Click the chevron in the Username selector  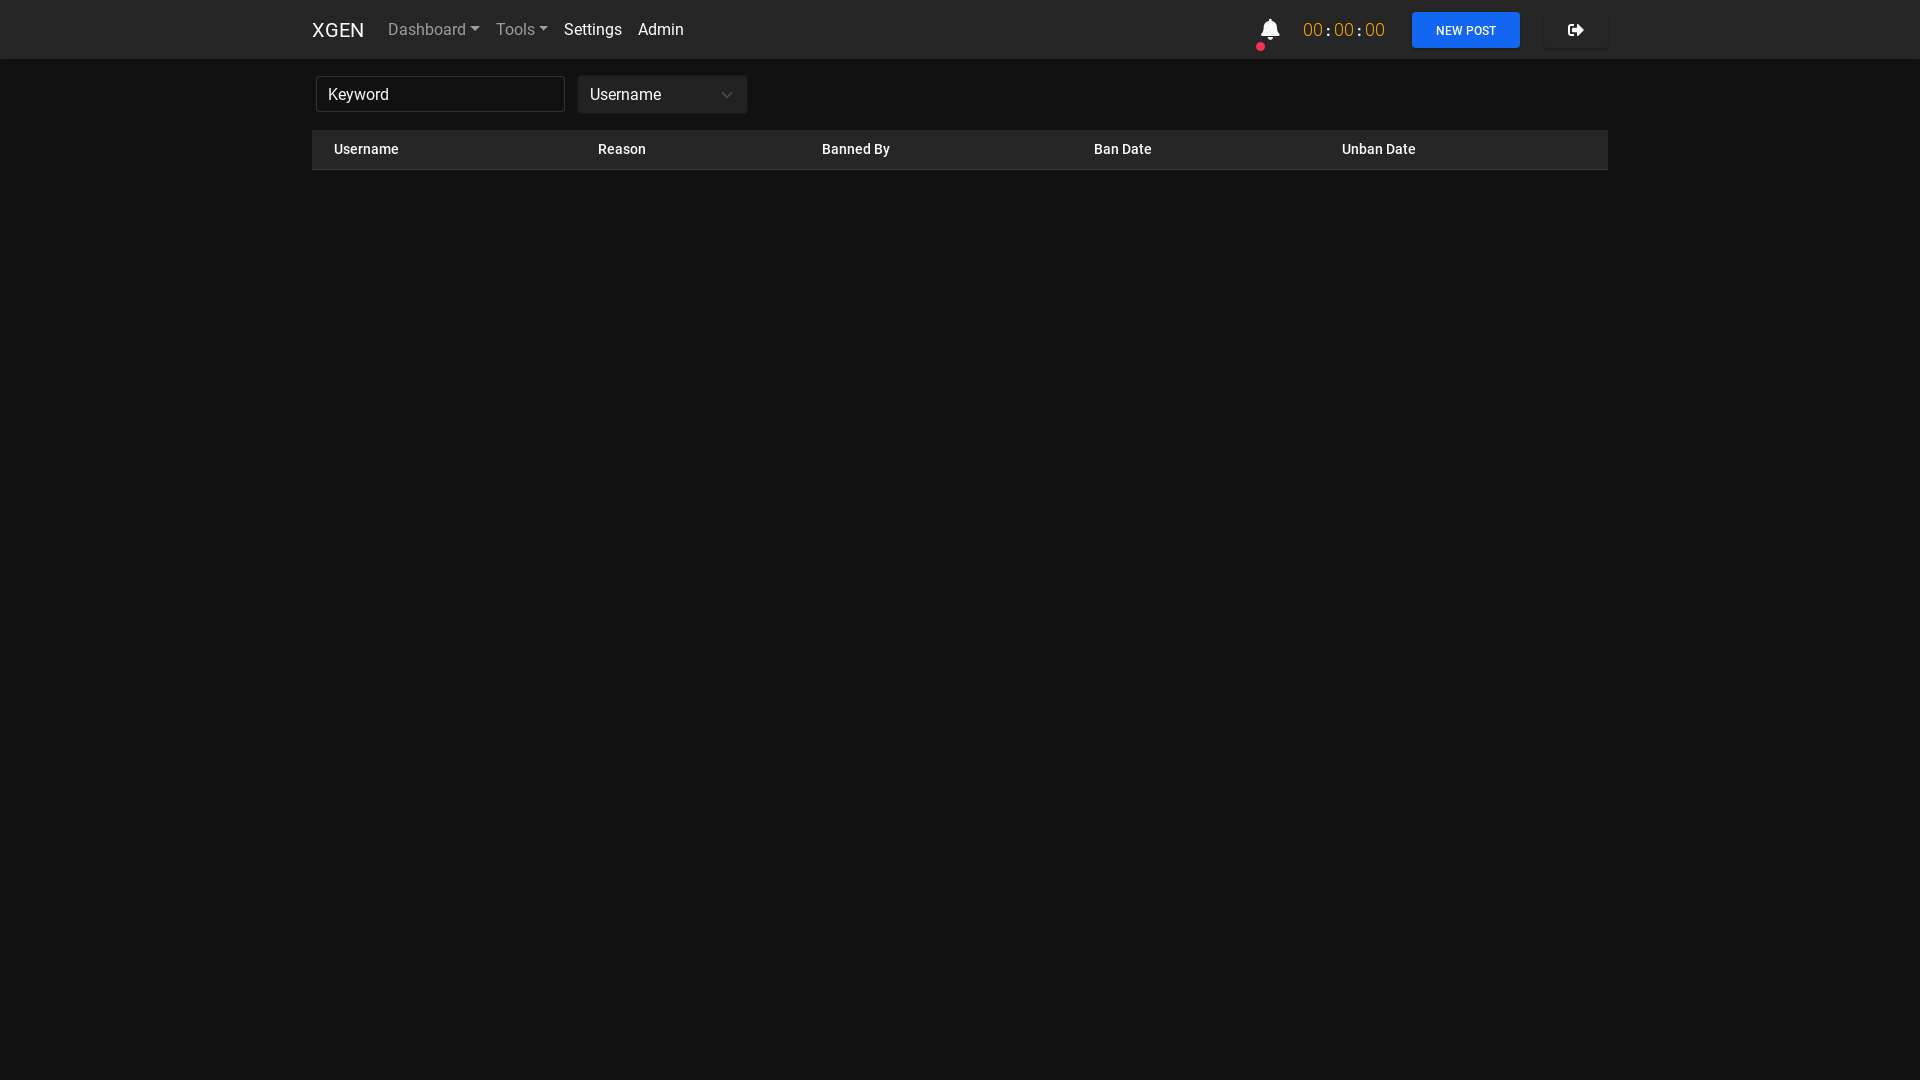[x=726, y=94]
